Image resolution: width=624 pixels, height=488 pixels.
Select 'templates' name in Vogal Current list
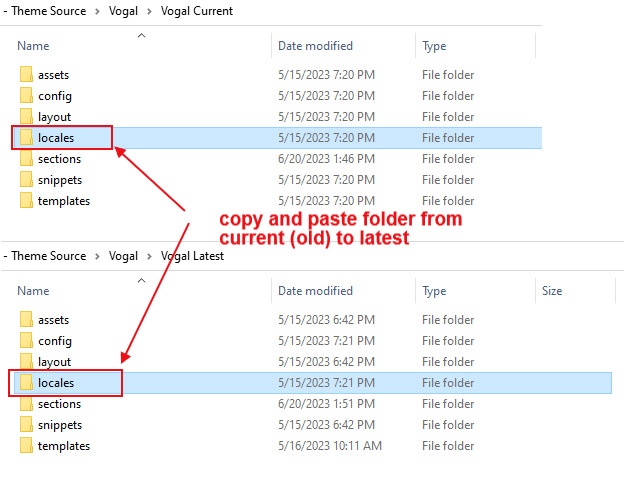(64, 201)
